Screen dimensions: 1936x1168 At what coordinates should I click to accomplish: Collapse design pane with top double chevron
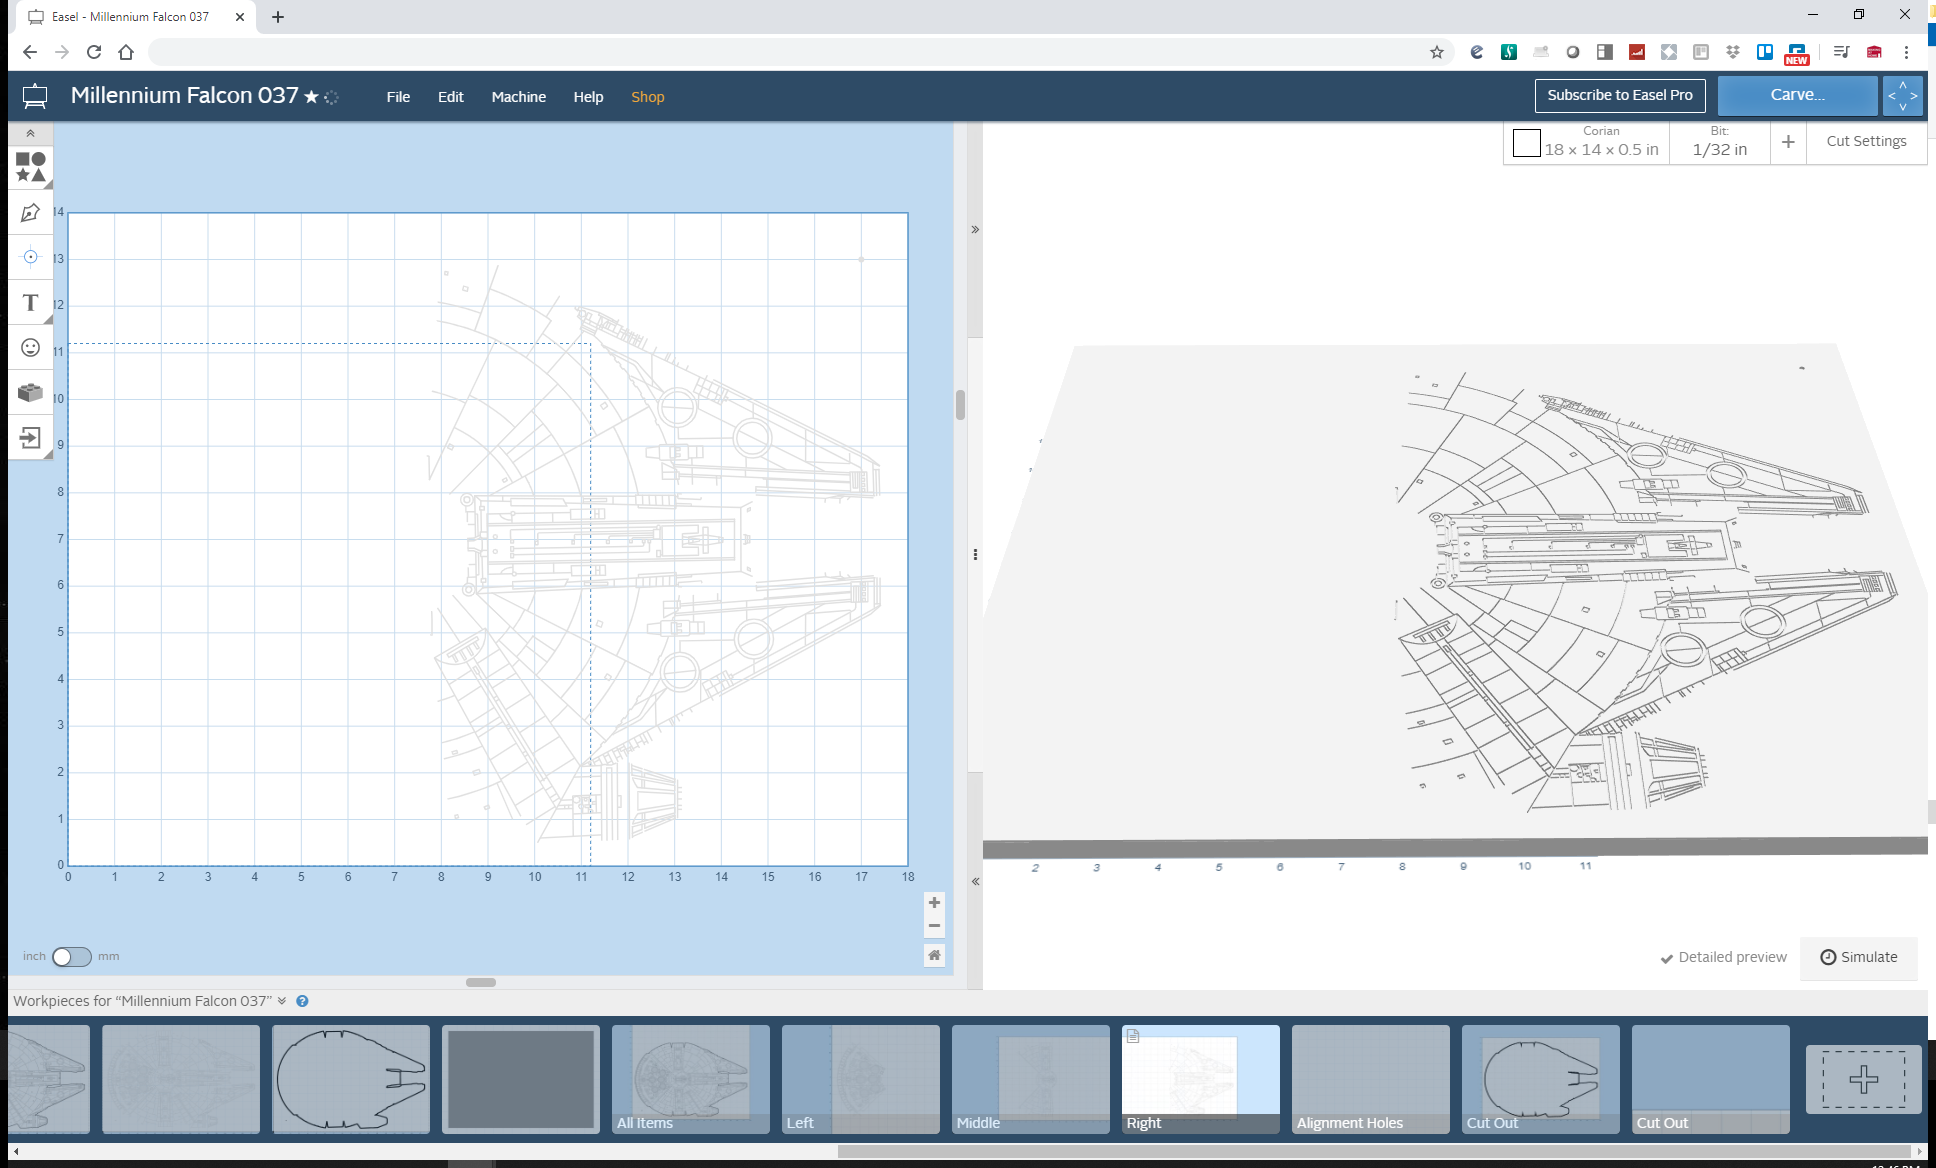point(975,230)
